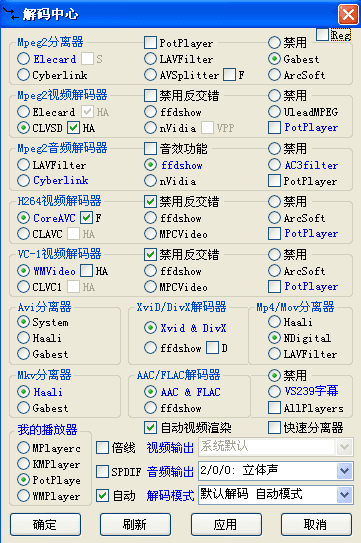The image size is (361, 543).
Task: Select ArcSoft Mpeg2 splitter option
Action: click(274, 75)
